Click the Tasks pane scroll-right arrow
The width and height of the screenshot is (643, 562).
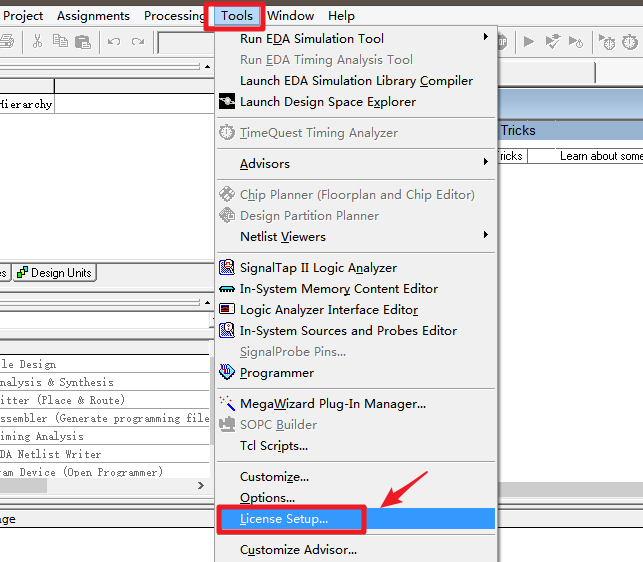201,486
